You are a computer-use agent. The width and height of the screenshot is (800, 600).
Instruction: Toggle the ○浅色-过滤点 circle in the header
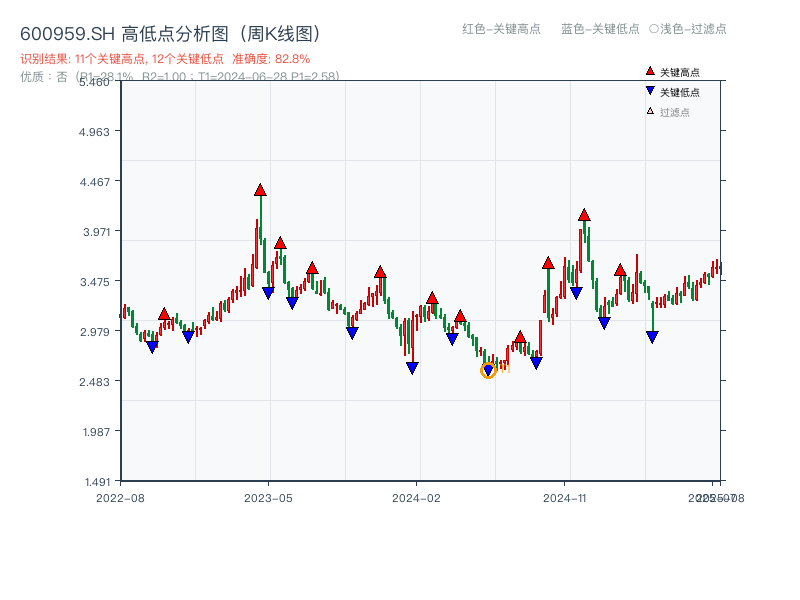point(654,29)
